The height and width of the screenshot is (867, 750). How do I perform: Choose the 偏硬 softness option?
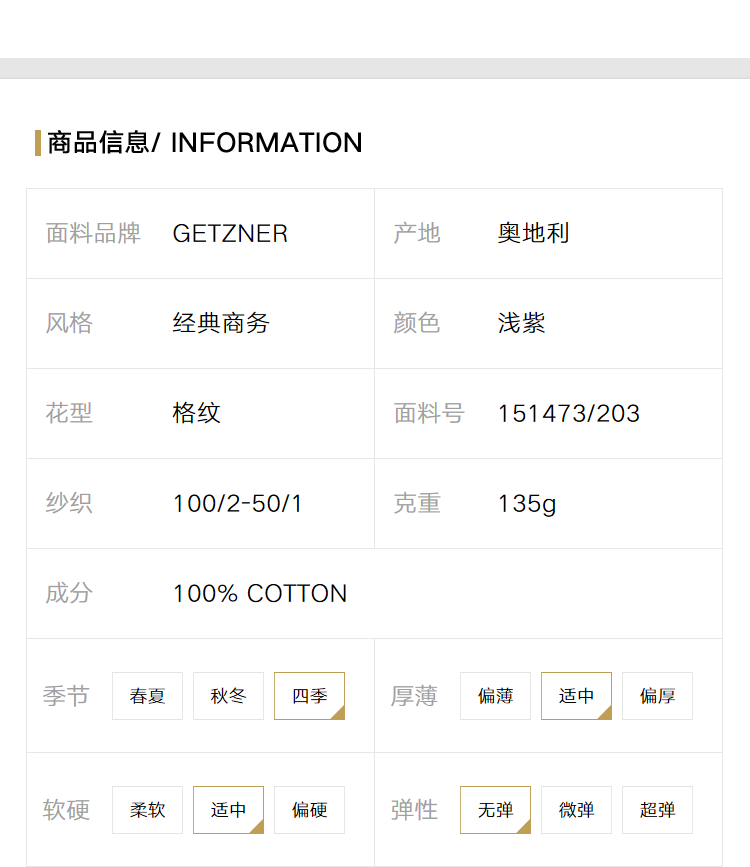pos(309,809)
